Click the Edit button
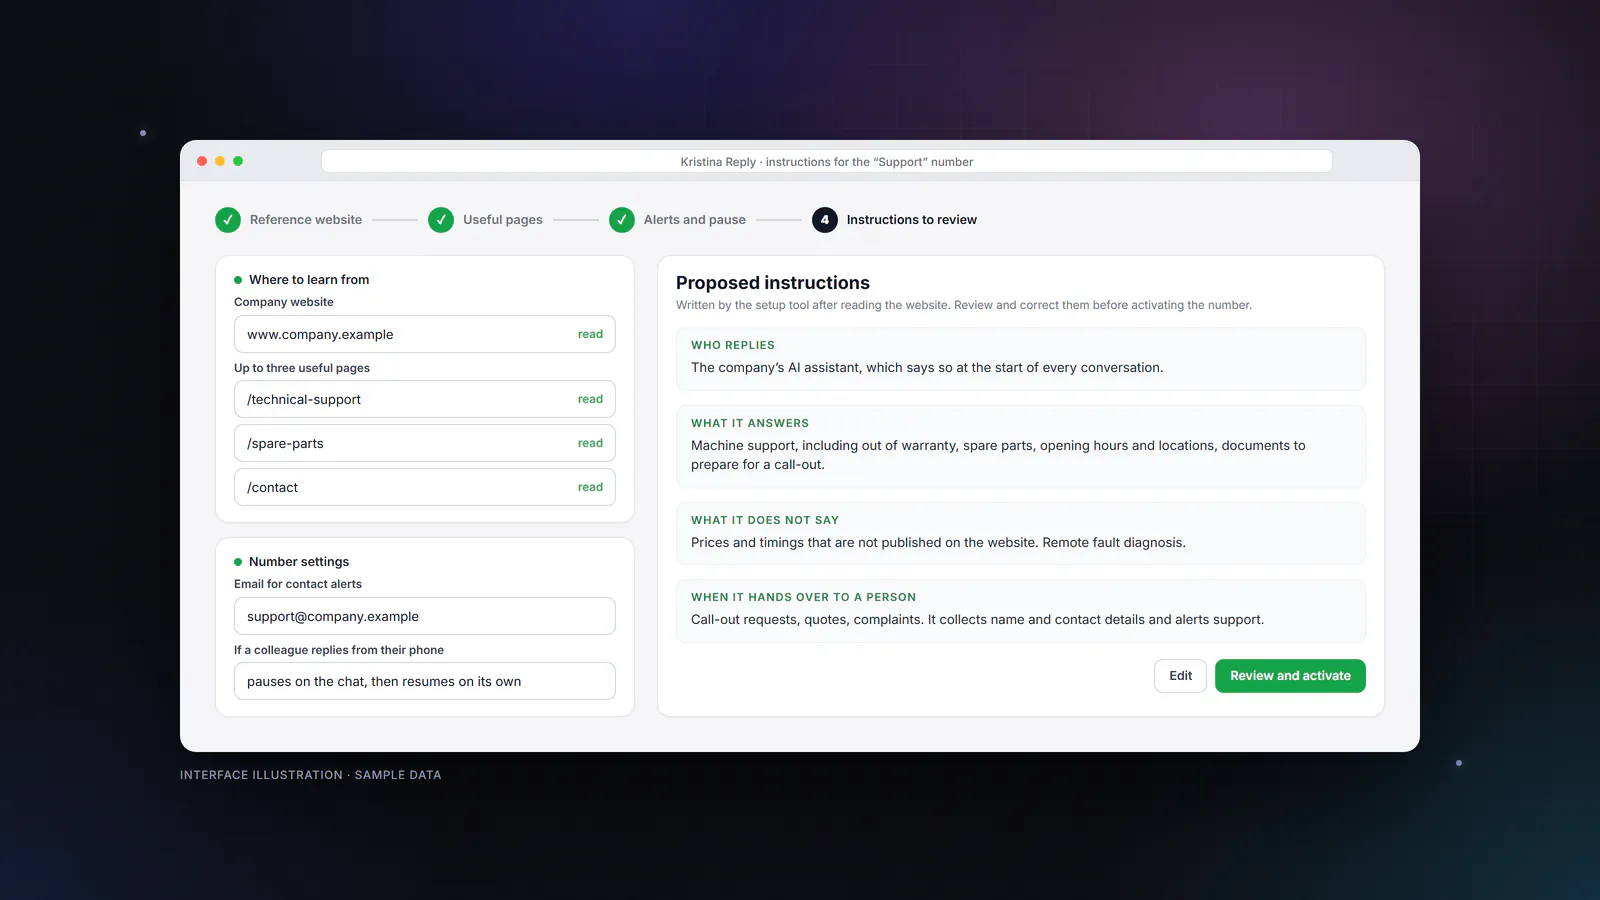 tap(1181, 676)
